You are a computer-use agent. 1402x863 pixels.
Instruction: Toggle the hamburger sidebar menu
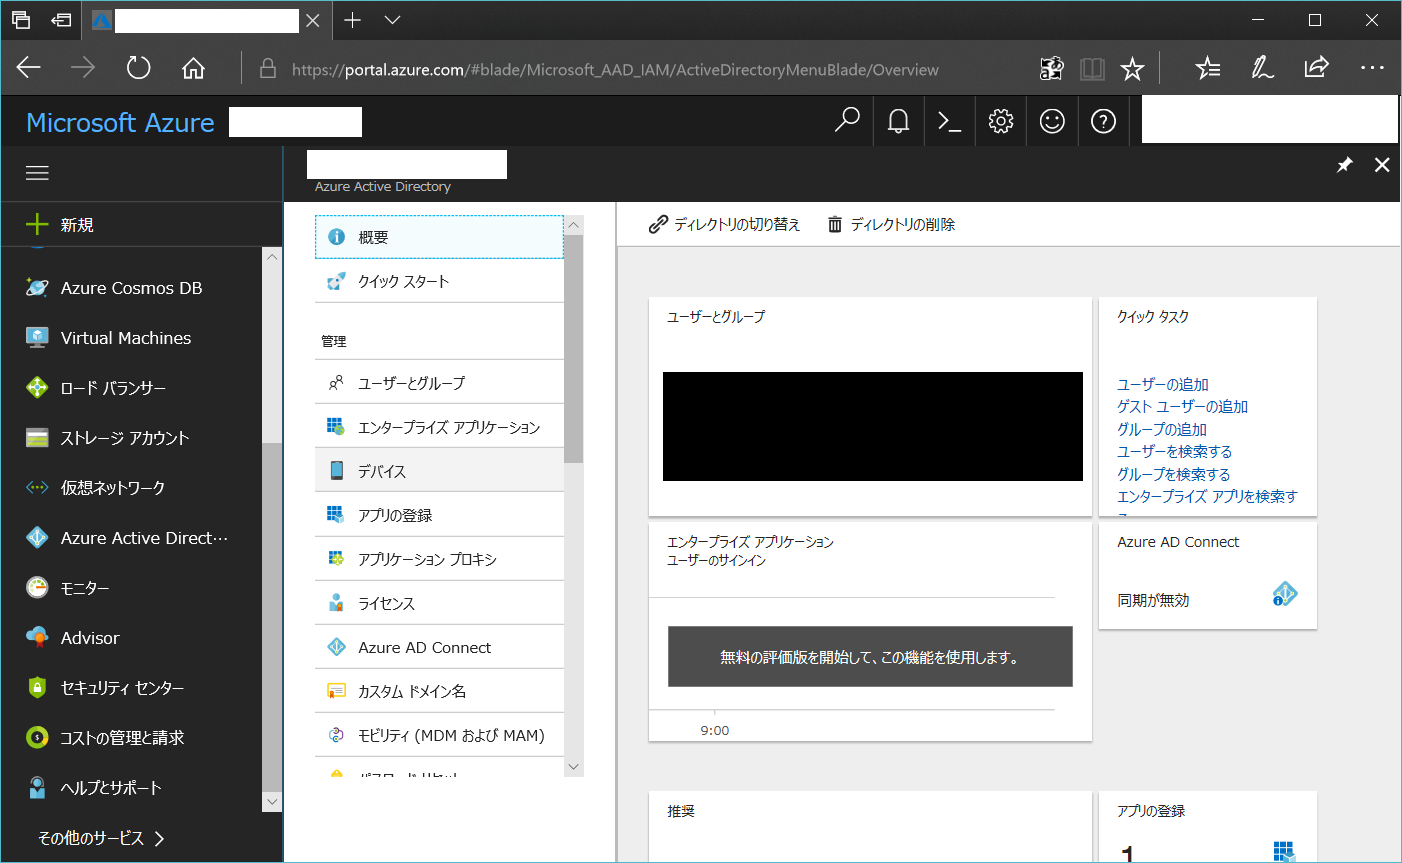(37, 173)
